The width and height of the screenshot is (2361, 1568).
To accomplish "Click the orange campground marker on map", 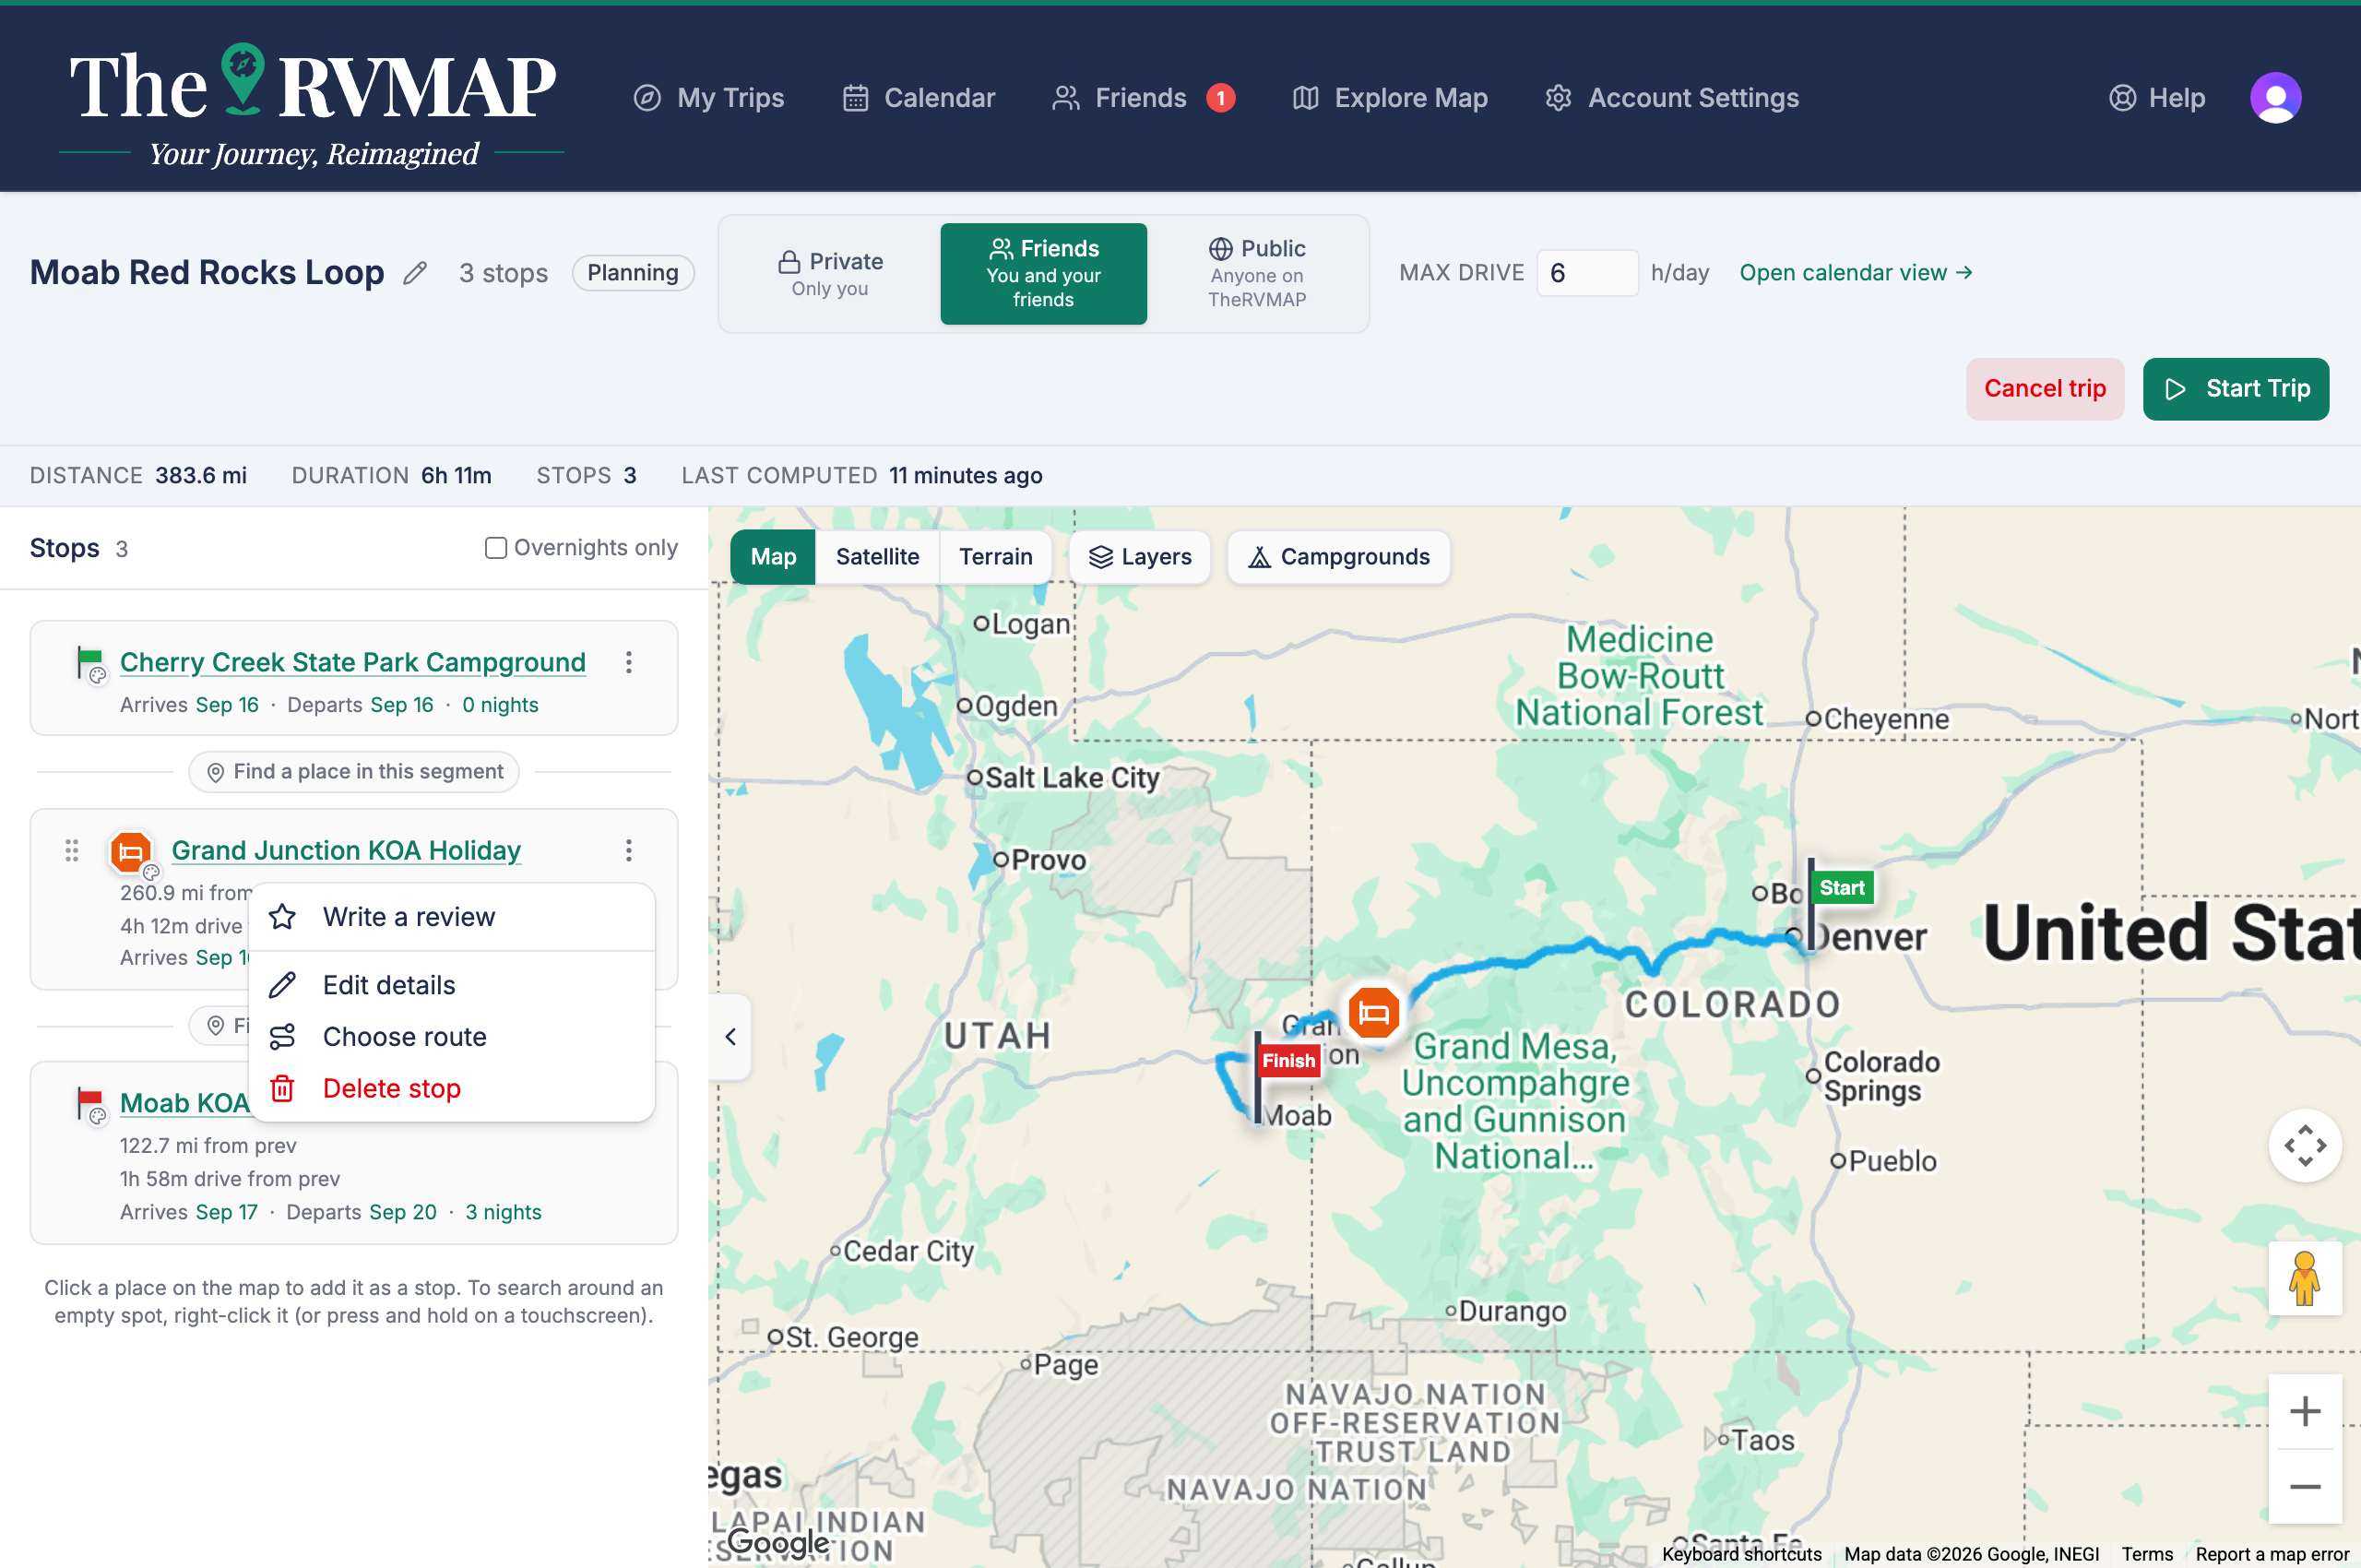I will click(1374, 1012).
